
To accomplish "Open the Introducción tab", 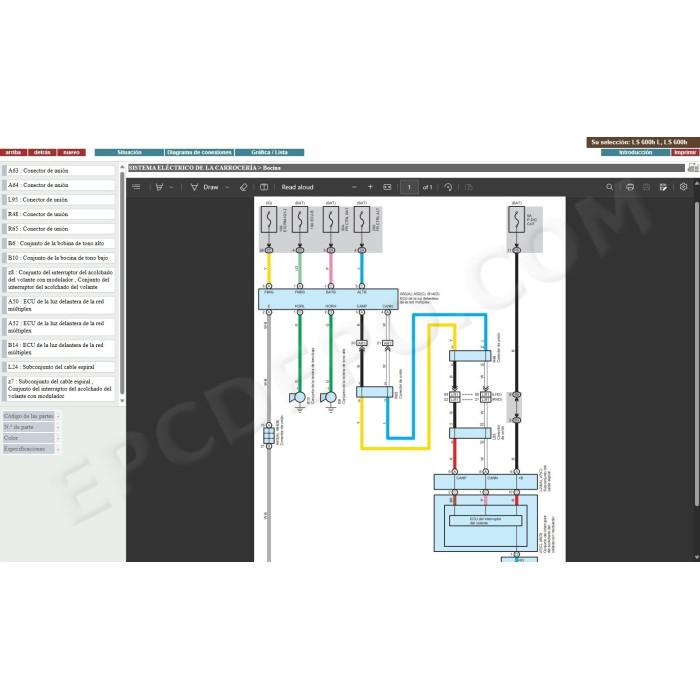I will coord(635,152).
